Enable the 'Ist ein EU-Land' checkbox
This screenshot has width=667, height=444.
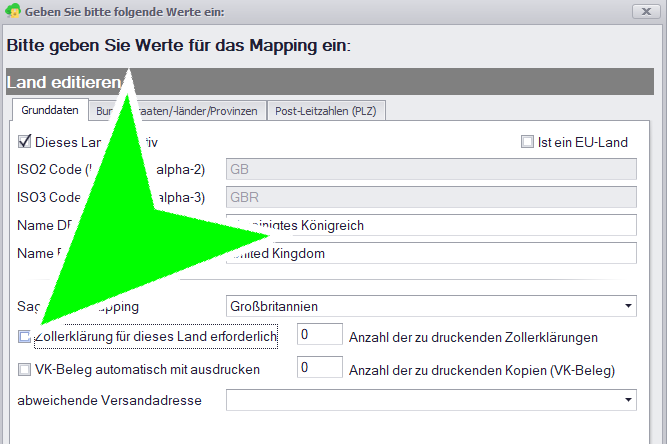coord(527,142)
